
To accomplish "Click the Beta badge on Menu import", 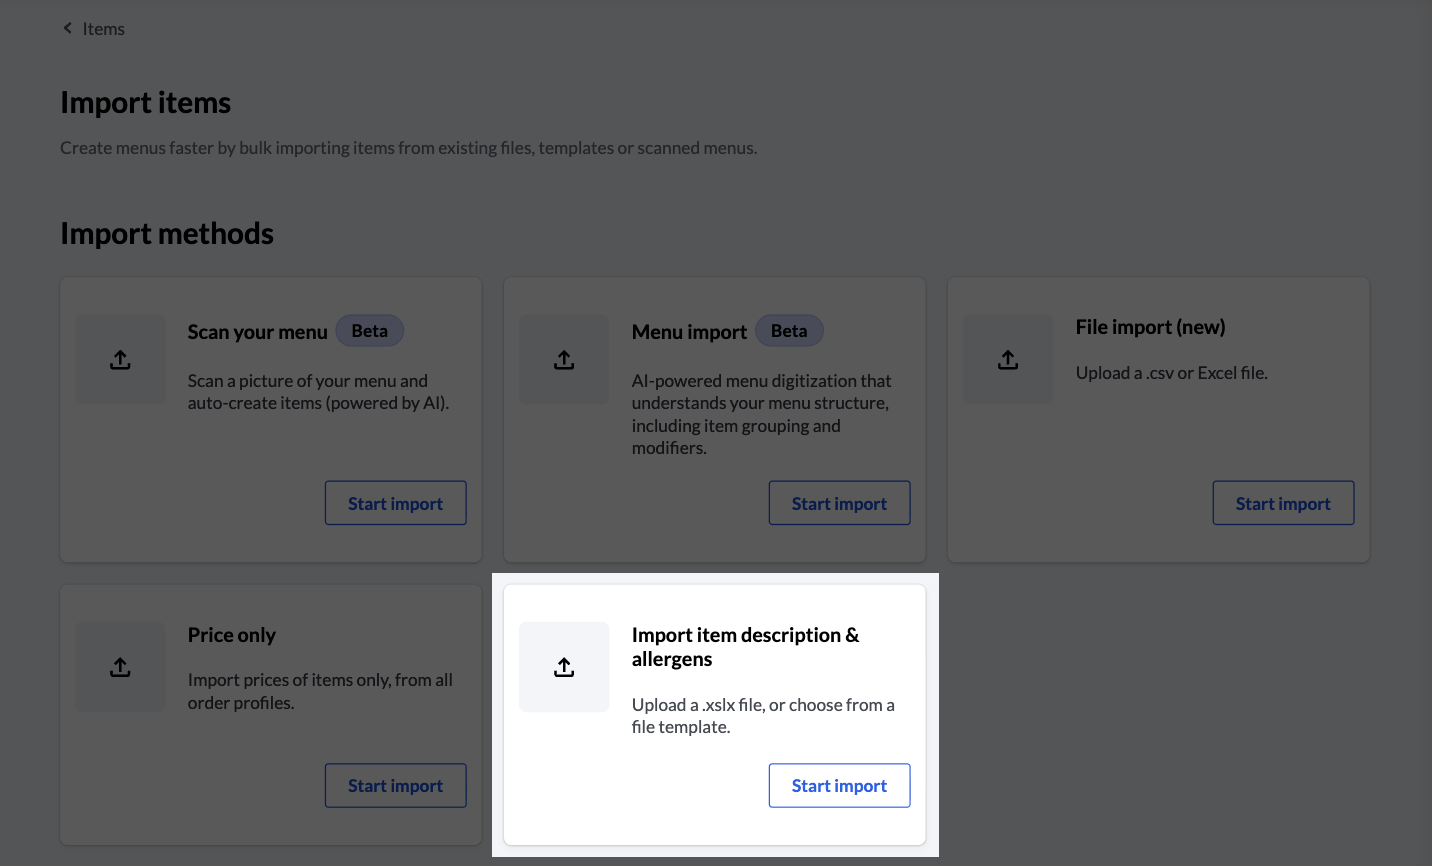I will (x=789, y=330).
